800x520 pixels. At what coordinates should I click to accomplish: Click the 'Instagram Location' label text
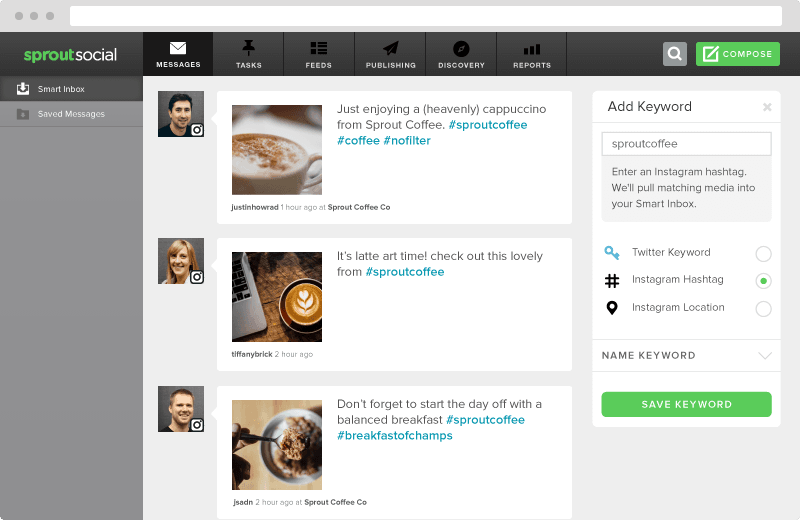pos(678,307)
